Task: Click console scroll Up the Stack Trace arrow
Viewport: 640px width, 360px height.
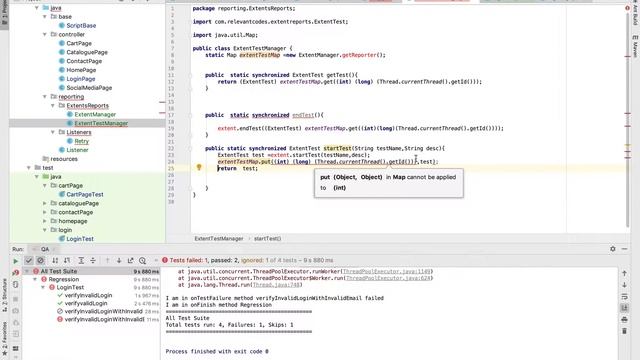Action: (x=624, y=273)
